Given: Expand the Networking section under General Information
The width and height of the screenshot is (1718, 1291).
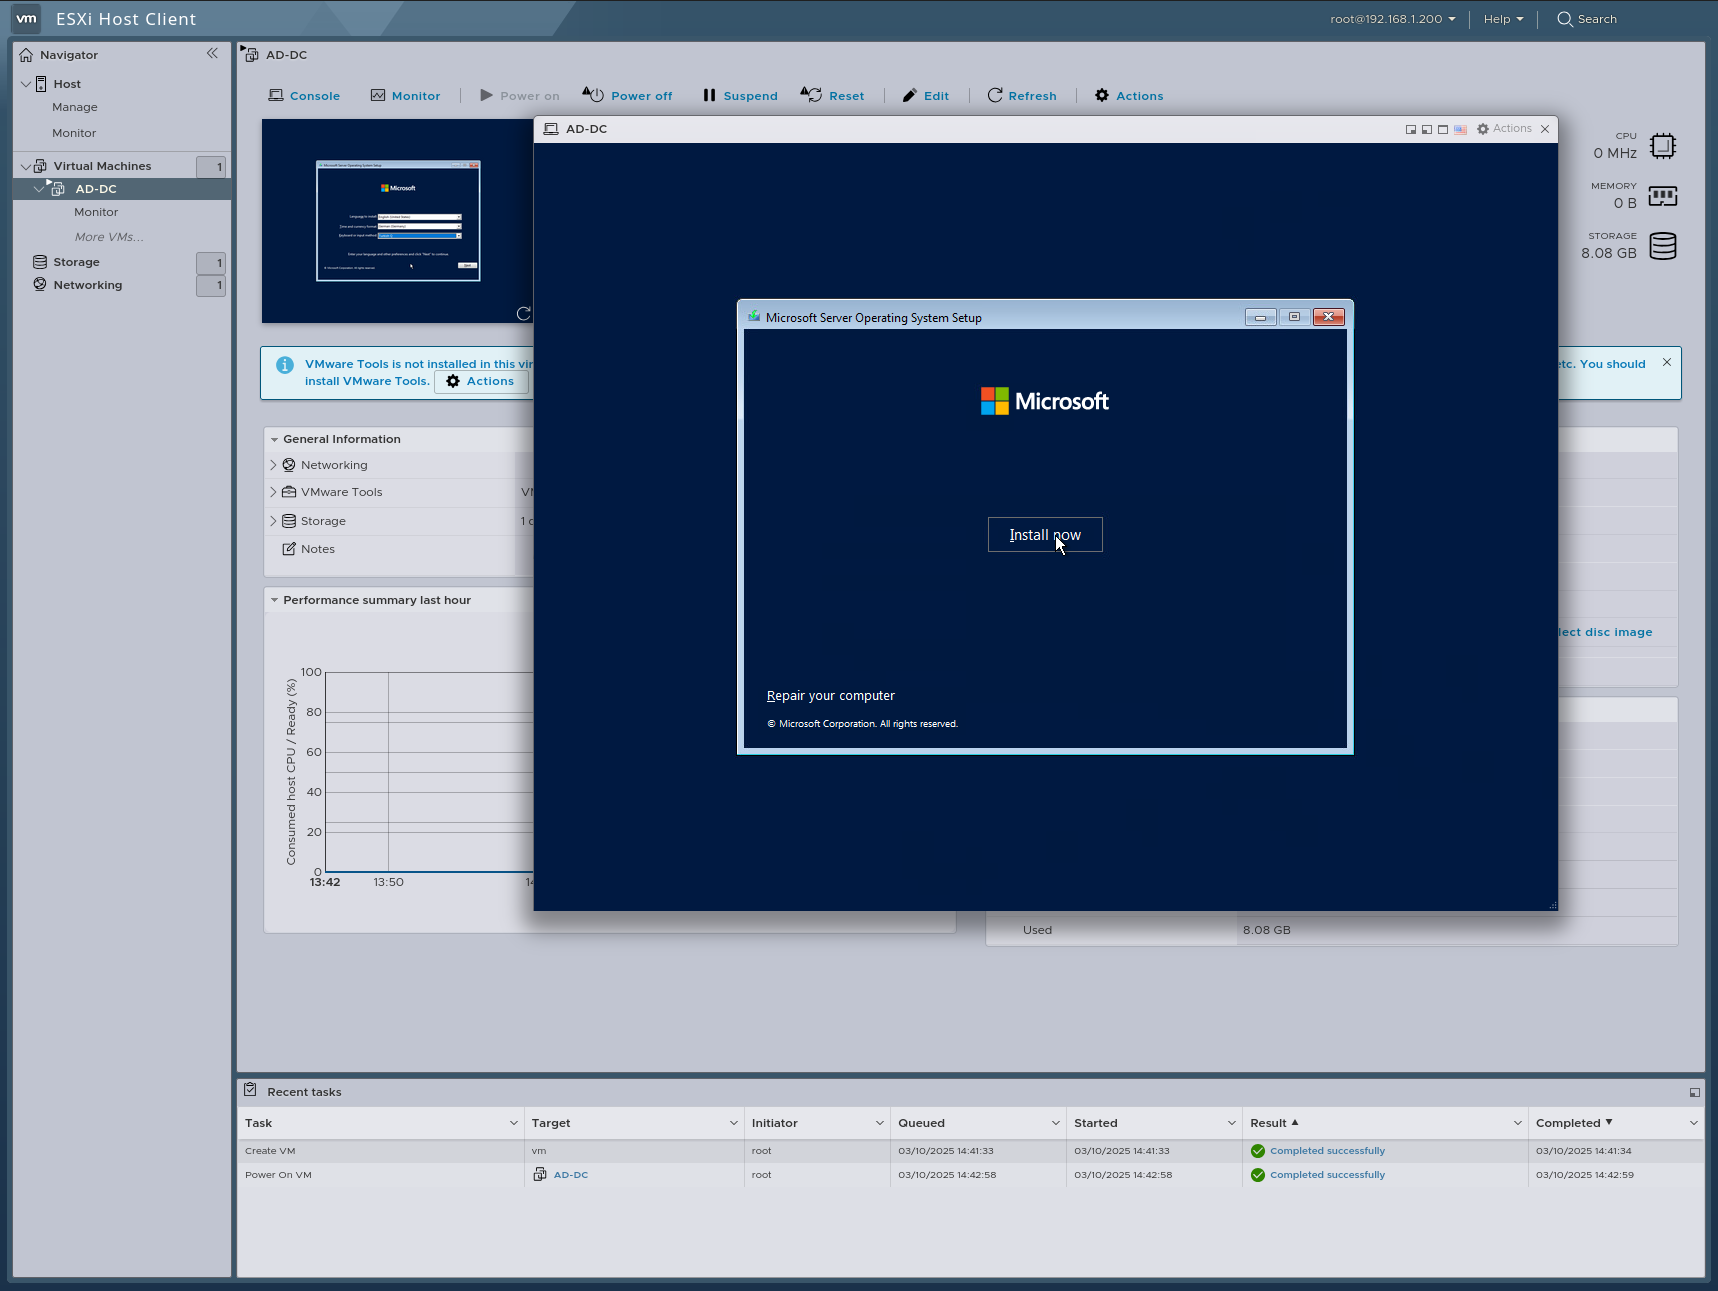Looking at the screenshot, I should 273,464.
